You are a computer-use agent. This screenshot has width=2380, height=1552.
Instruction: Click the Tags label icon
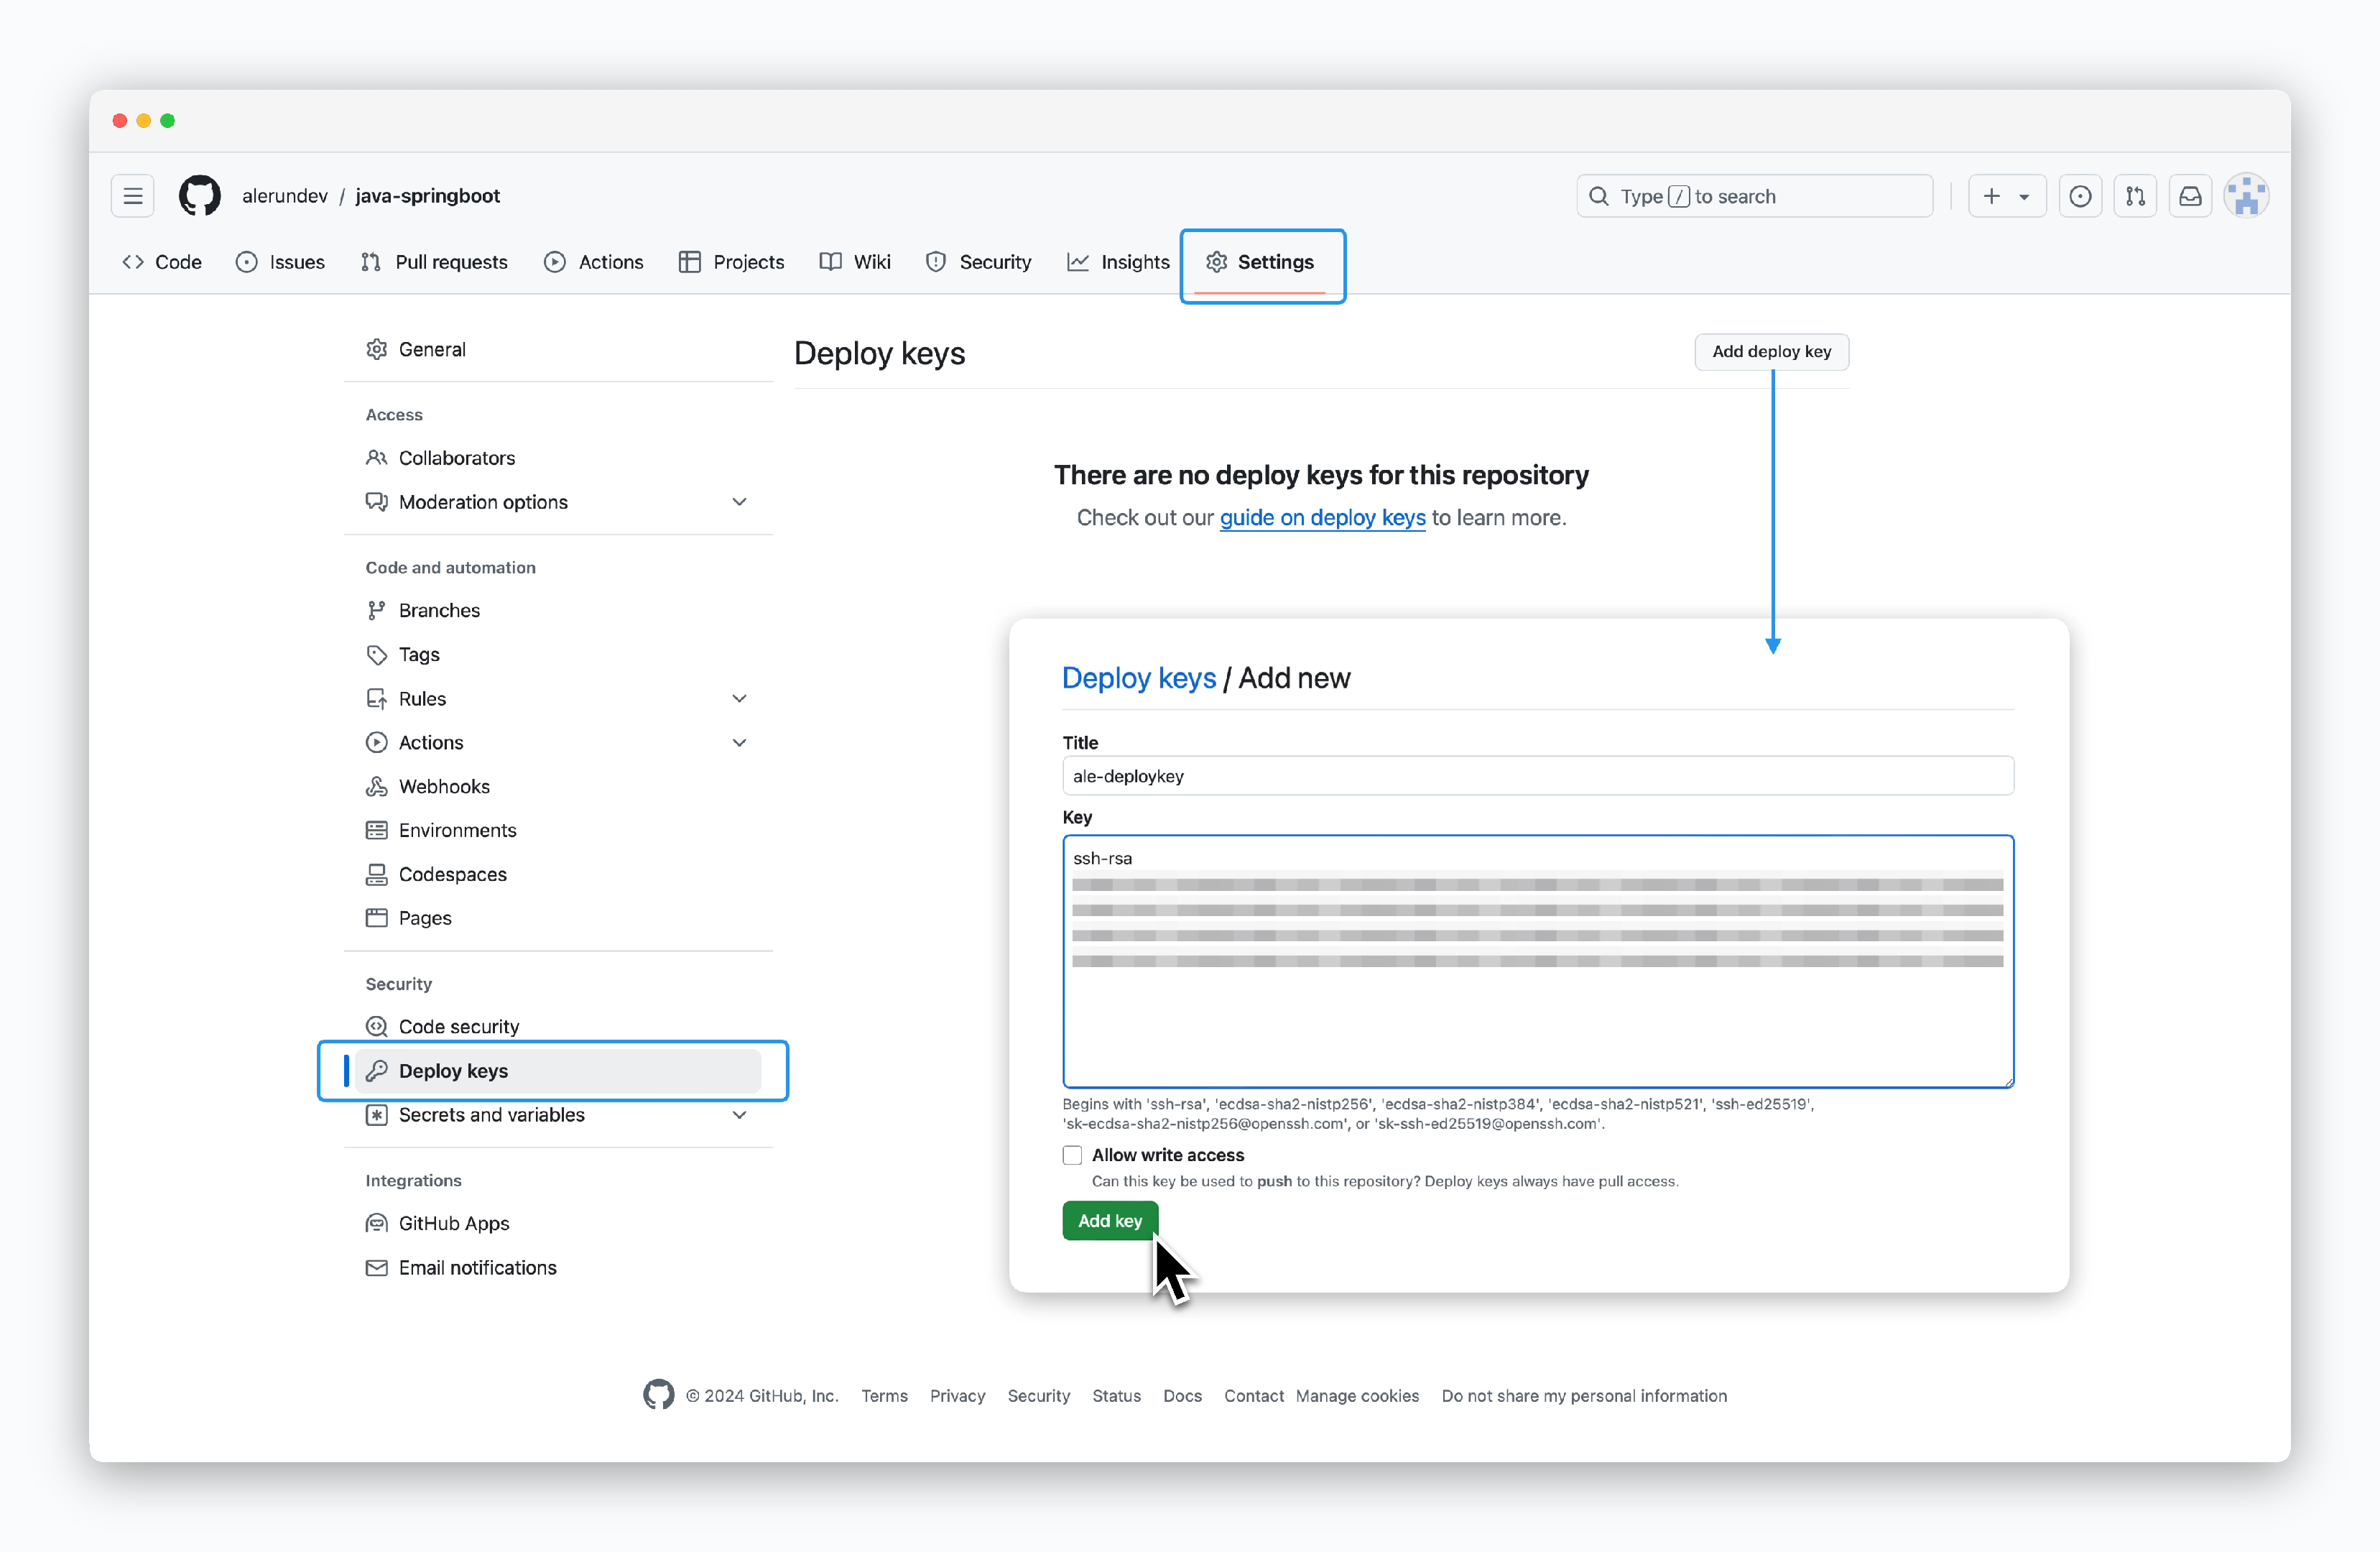376,654
